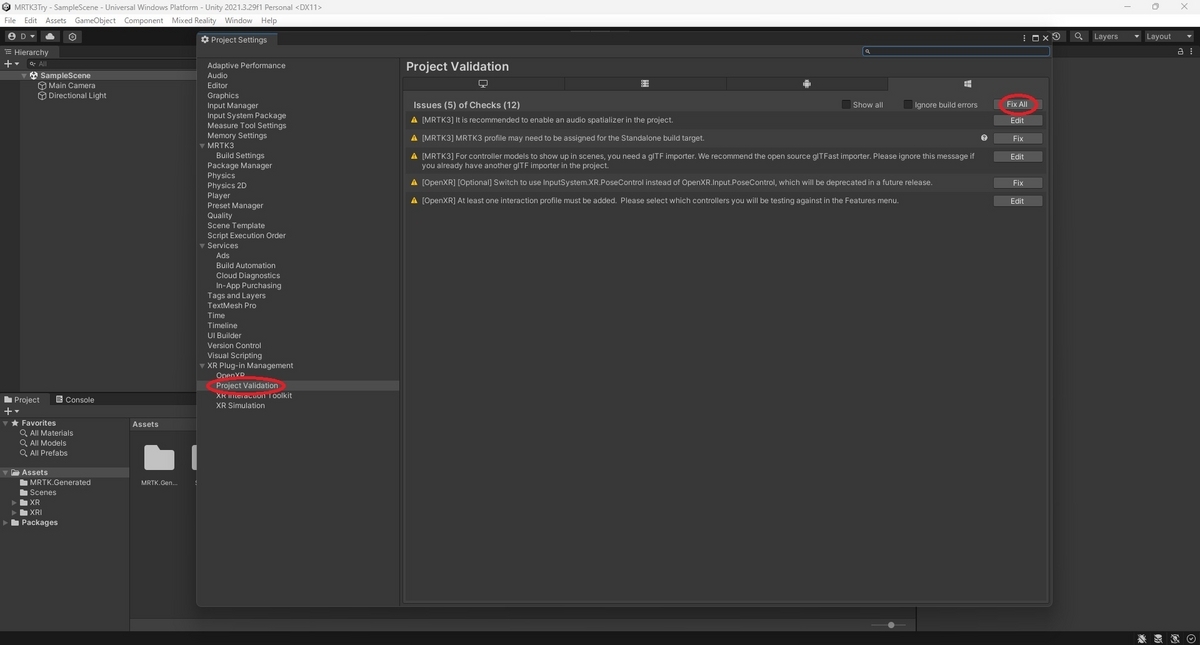This screenshot has width=1200, height=645.
Task: Select All Materials saved search
Action: pos(51,433)
